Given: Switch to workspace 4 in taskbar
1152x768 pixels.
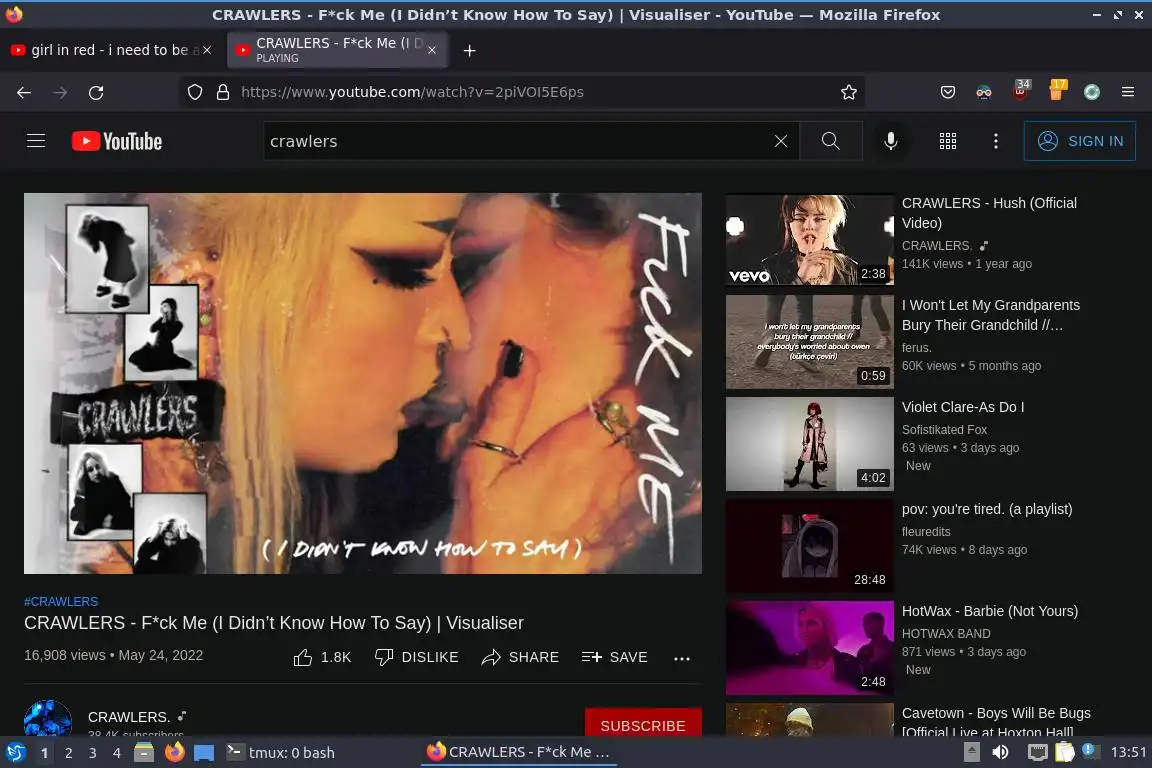Looking at the screenshot, I should point(116,753).
